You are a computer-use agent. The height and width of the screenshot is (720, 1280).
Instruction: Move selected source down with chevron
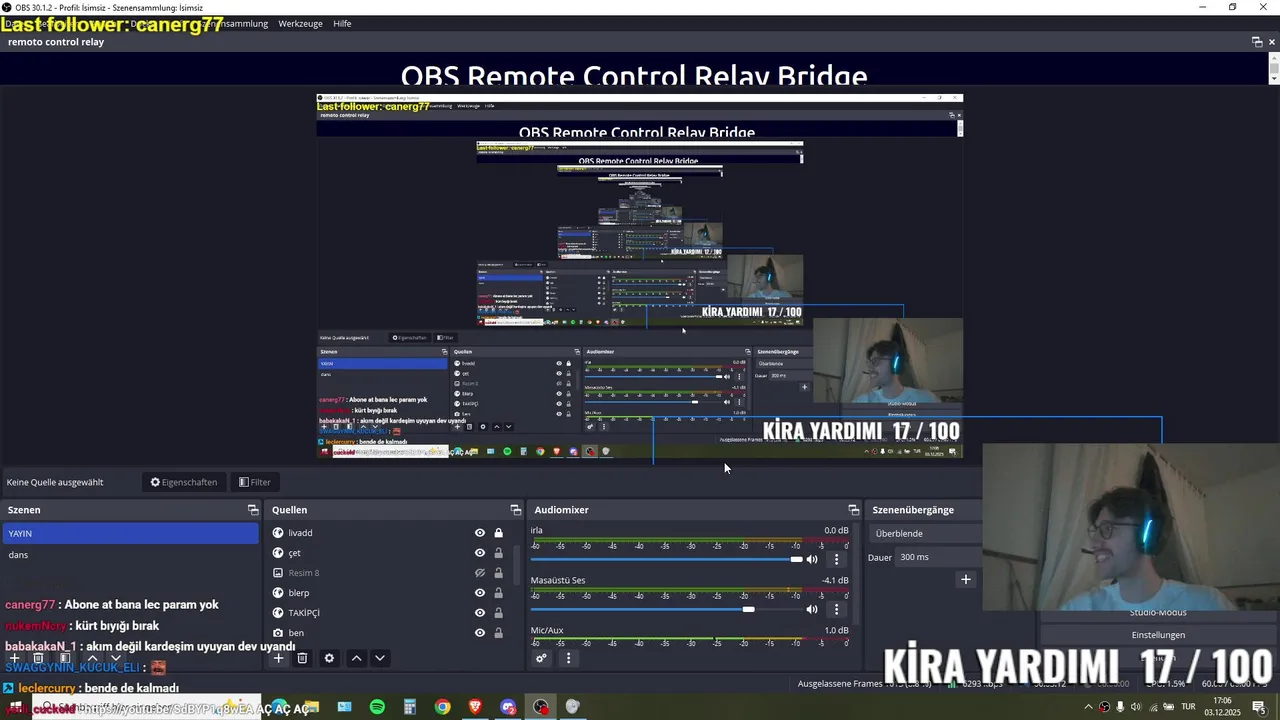pyautogui.click(x=380, y=658)
